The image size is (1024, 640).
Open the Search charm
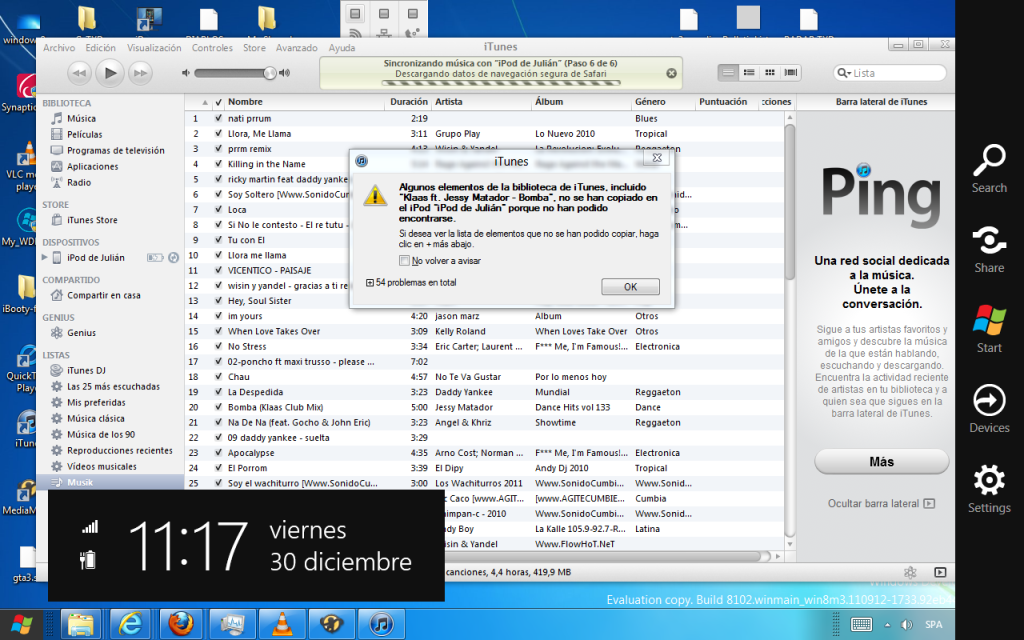click(x=988, y=168)
